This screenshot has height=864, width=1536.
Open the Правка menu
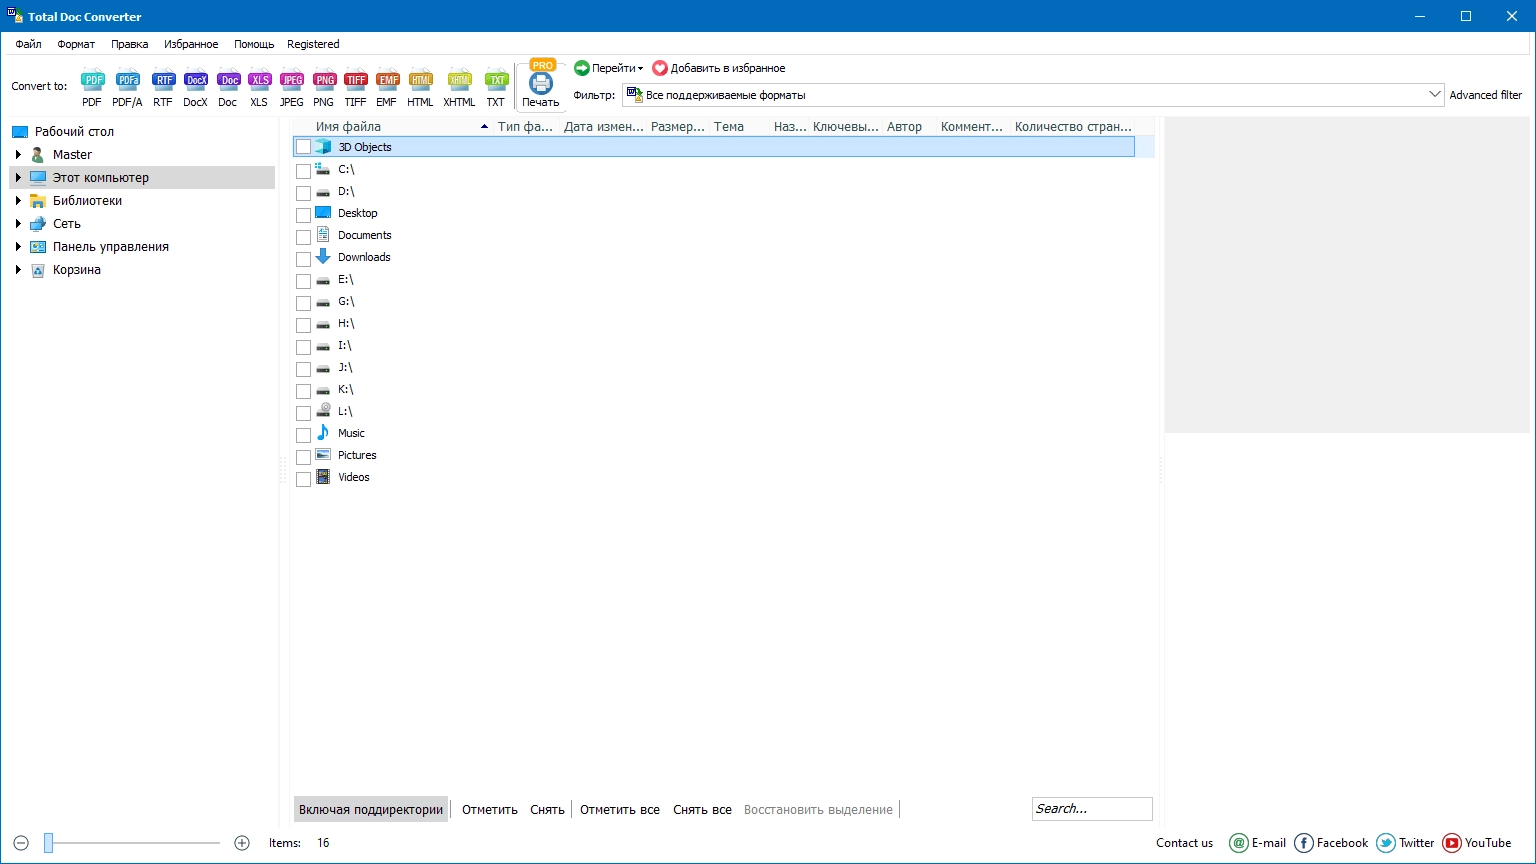click(x=130, y=44)
